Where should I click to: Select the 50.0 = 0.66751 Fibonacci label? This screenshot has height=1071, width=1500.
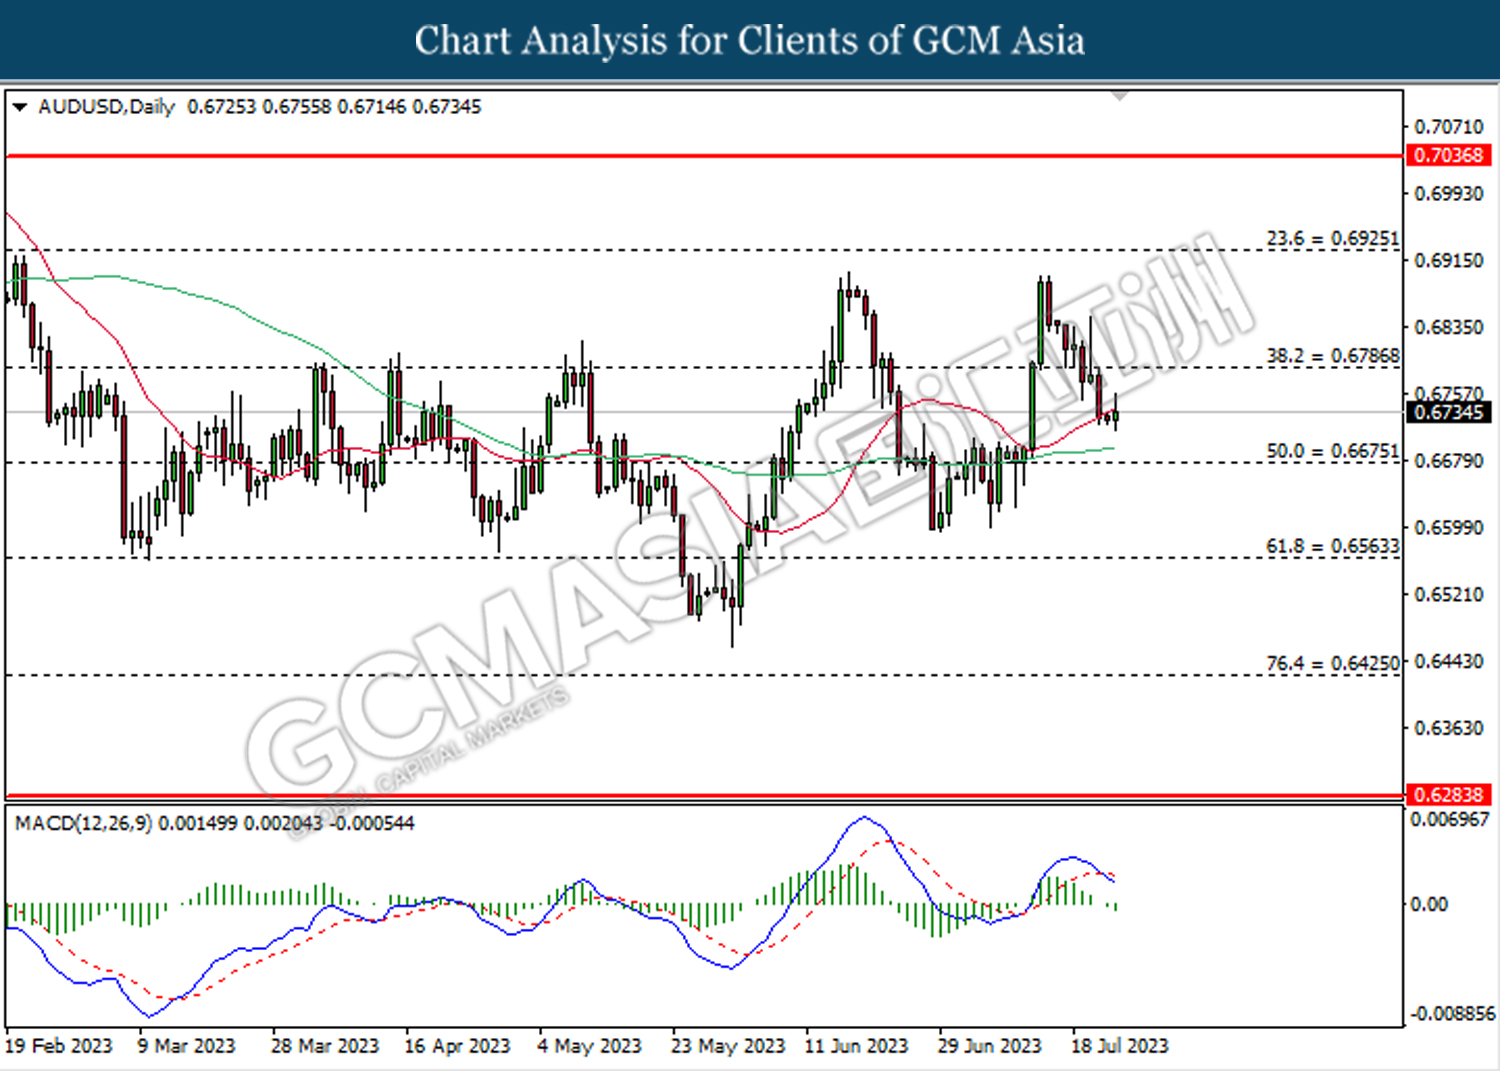coord(1333,451)
